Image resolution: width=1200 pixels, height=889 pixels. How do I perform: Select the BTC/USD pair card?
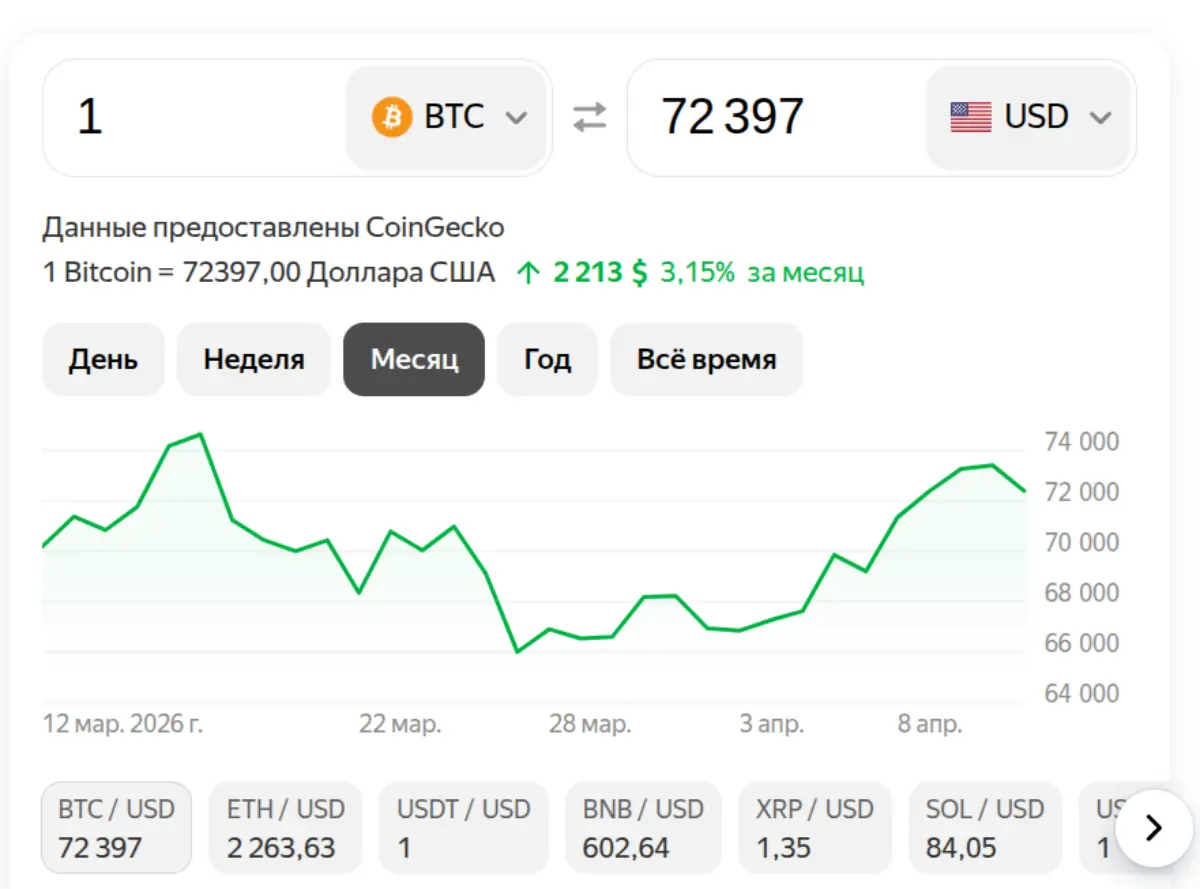[116, 827]
